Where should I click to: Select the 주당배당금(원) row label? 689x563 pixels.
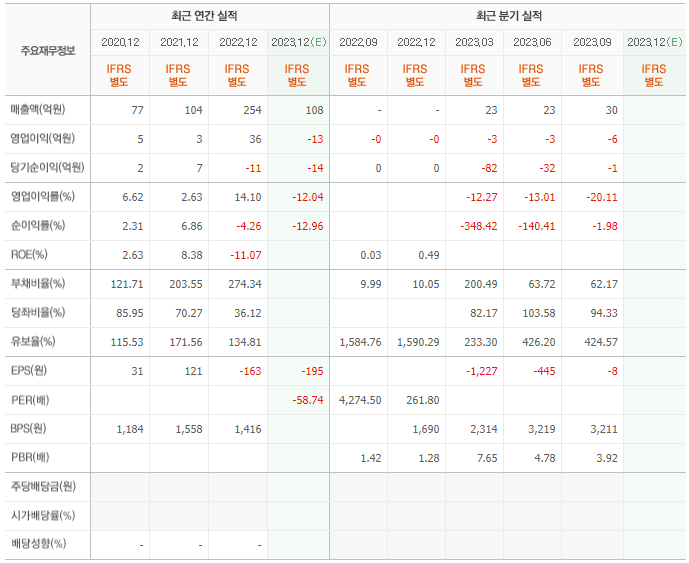click(43, 487)
